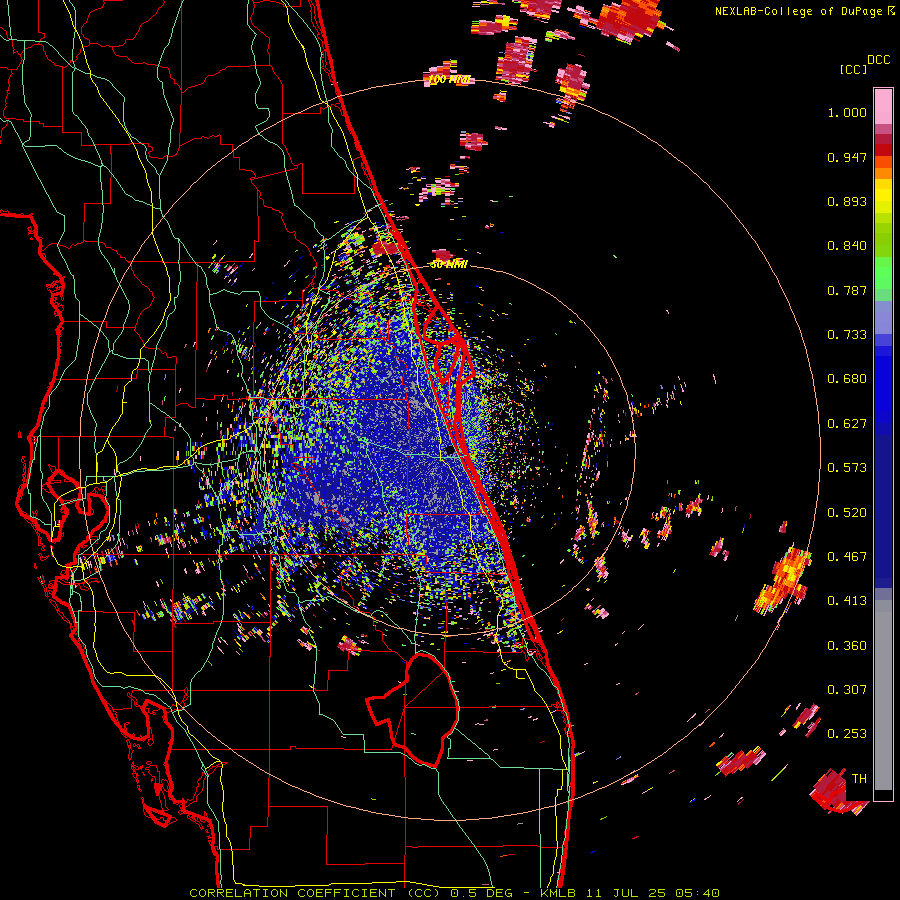Screen dimensions: 900x900
Task: Select the 0.360 scale value
Action: [x=847, y=646]
